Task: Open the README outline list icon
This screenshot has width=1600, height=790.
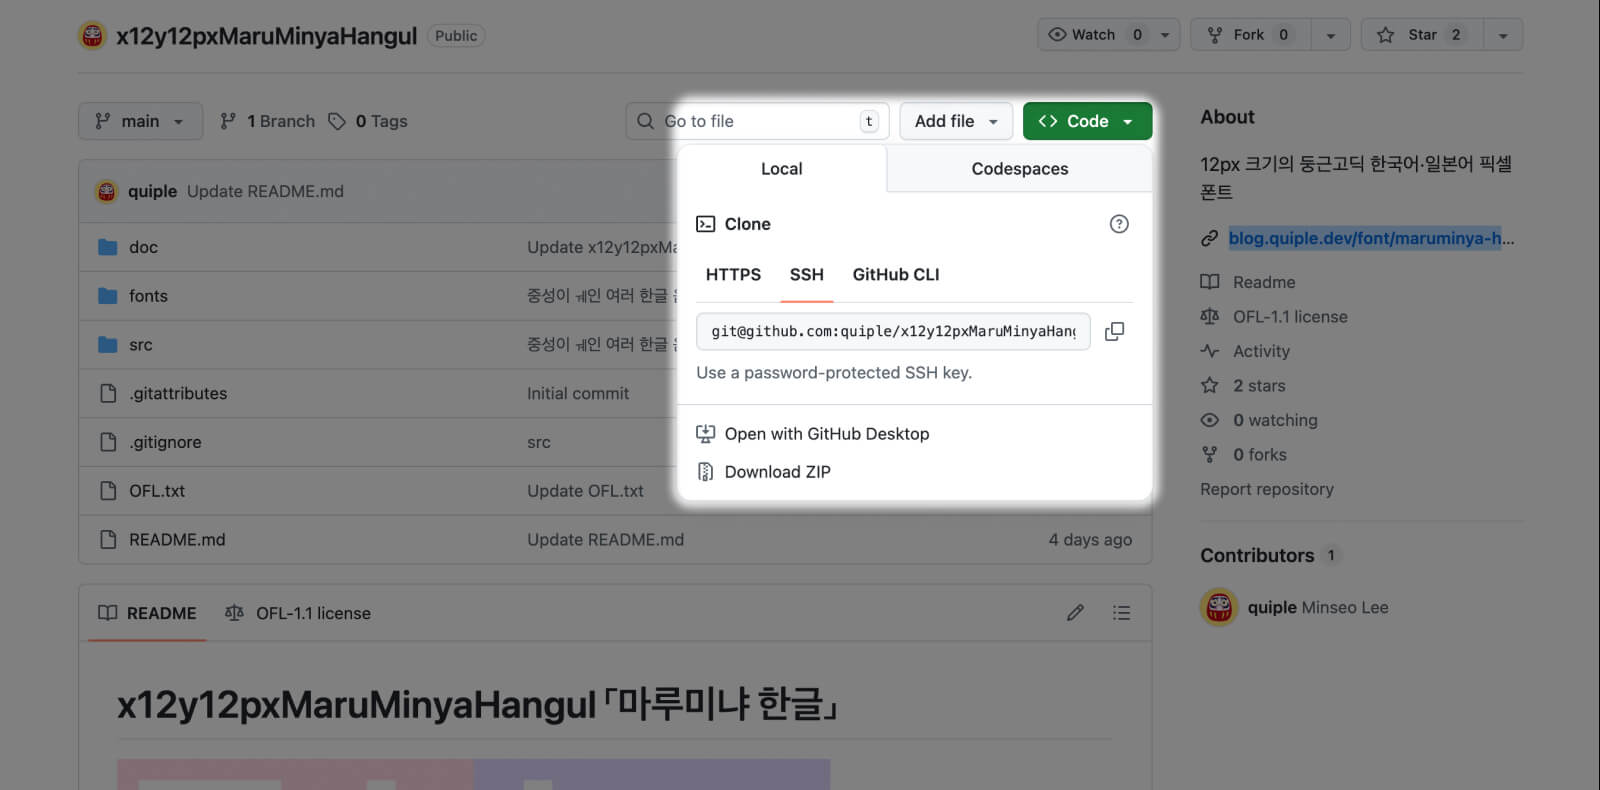Action: point(1121,613)
